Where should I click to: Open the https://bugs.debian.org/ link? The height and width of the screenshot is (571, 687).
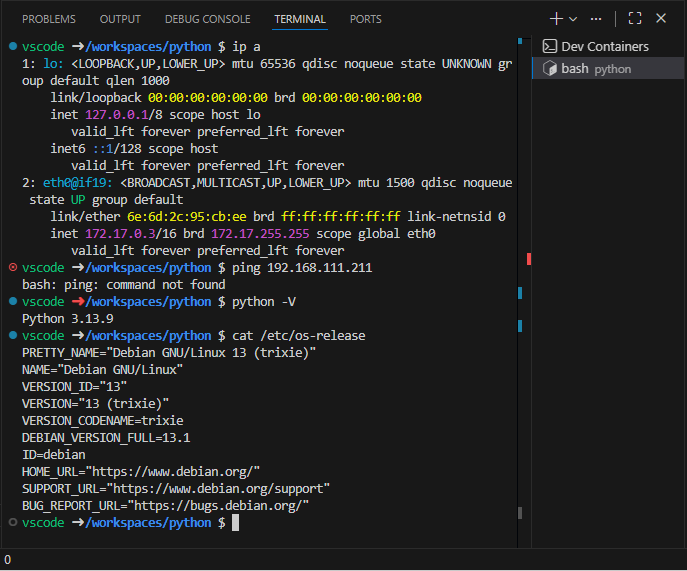tap(218, 506)
